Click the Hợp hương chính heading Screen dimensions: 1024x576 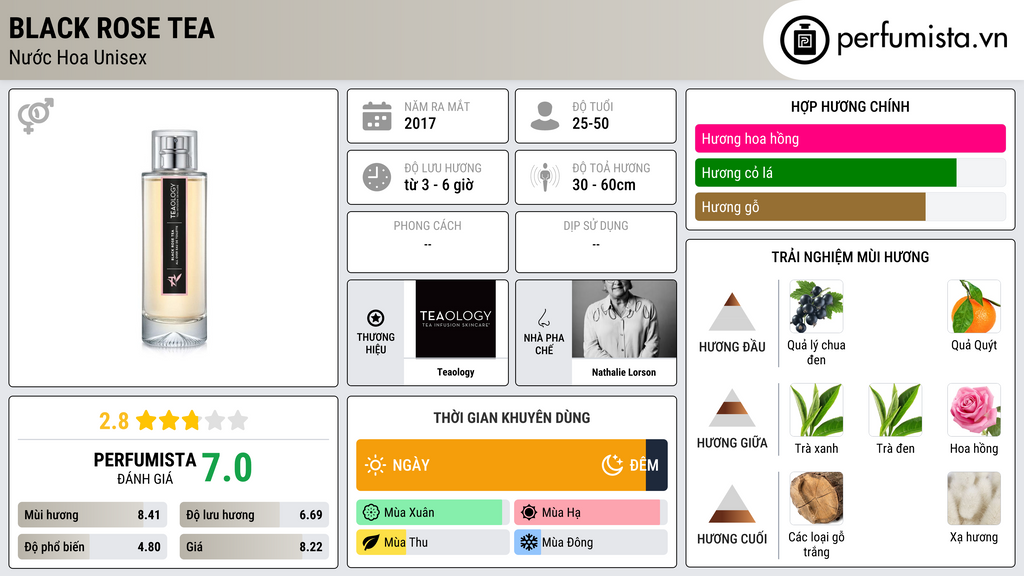pos(850,106)
